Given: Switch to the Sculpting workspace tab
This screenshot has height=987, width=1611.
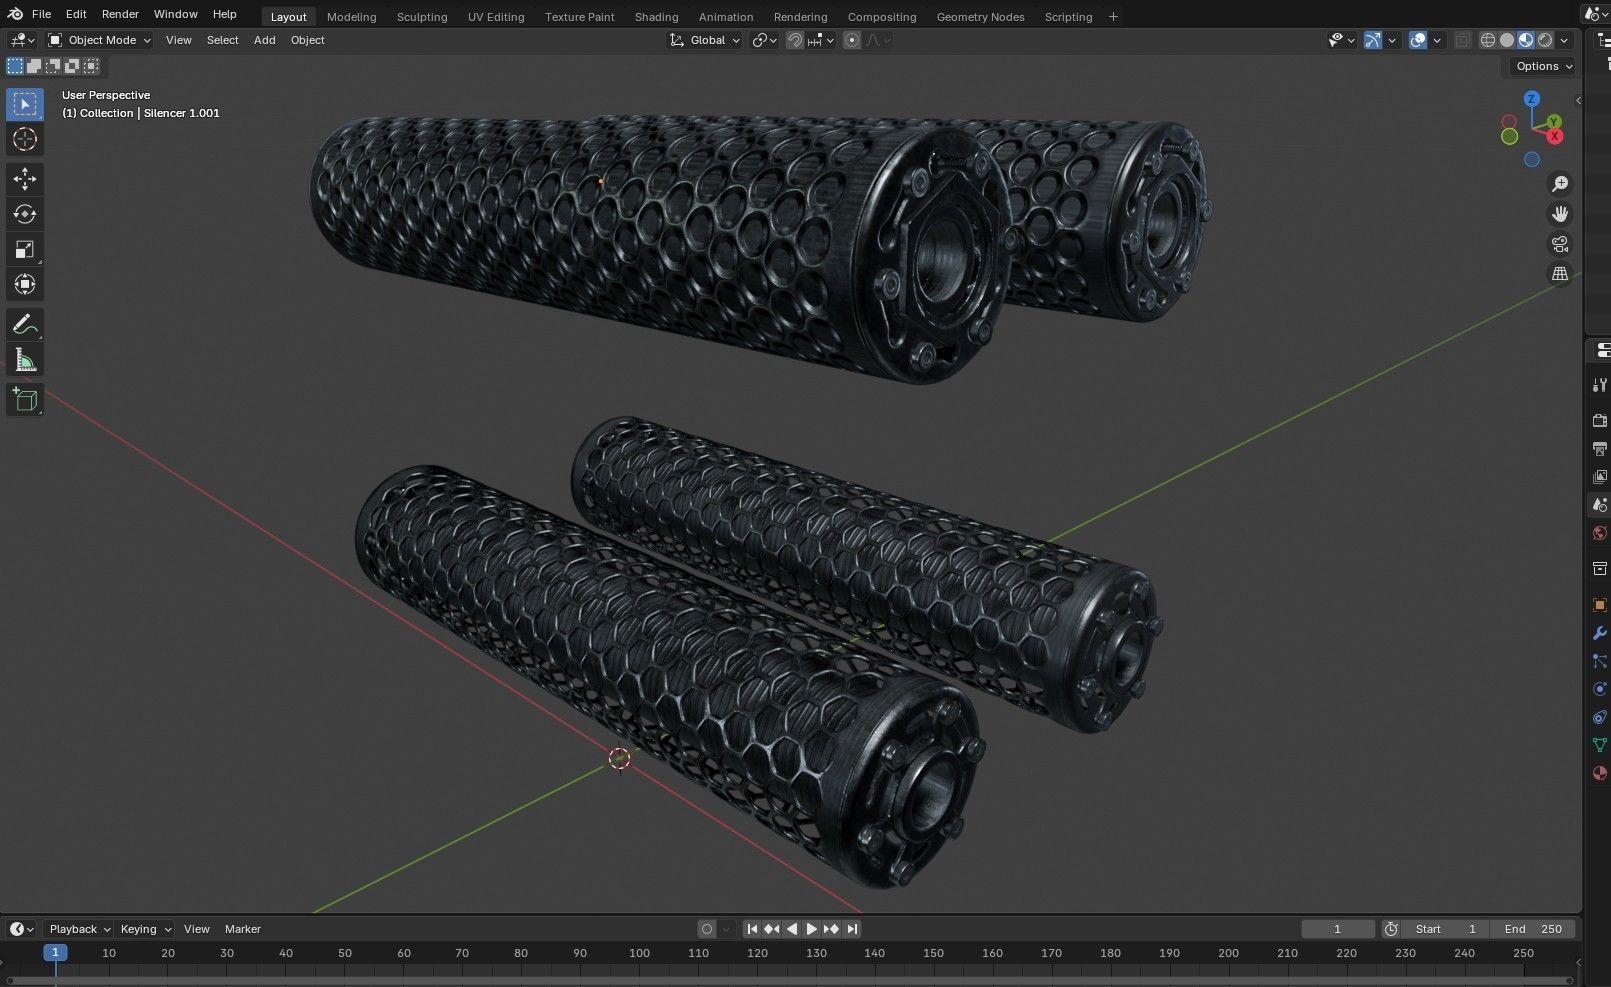Looking at the screenshot, I should [x=422, y=17].
